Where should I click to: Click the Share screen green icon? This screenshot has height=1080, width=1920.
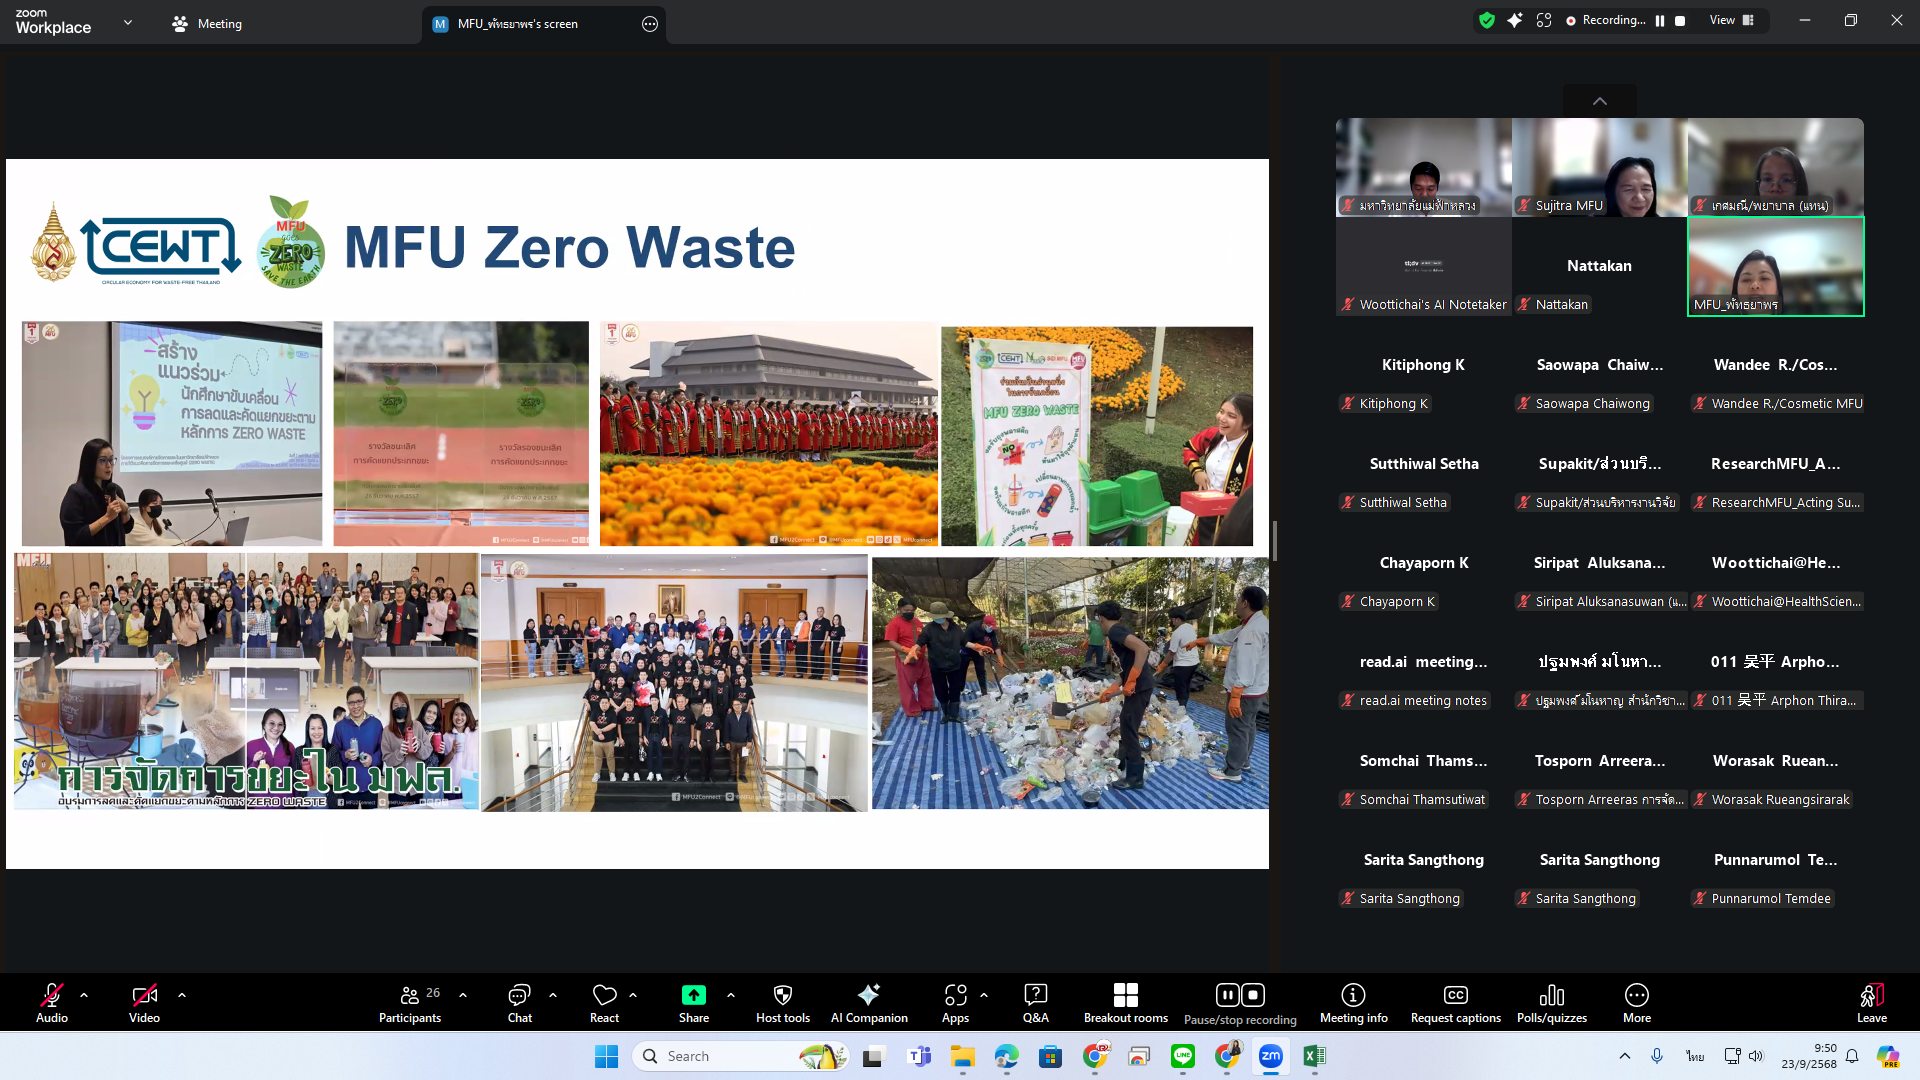[693, 995]
